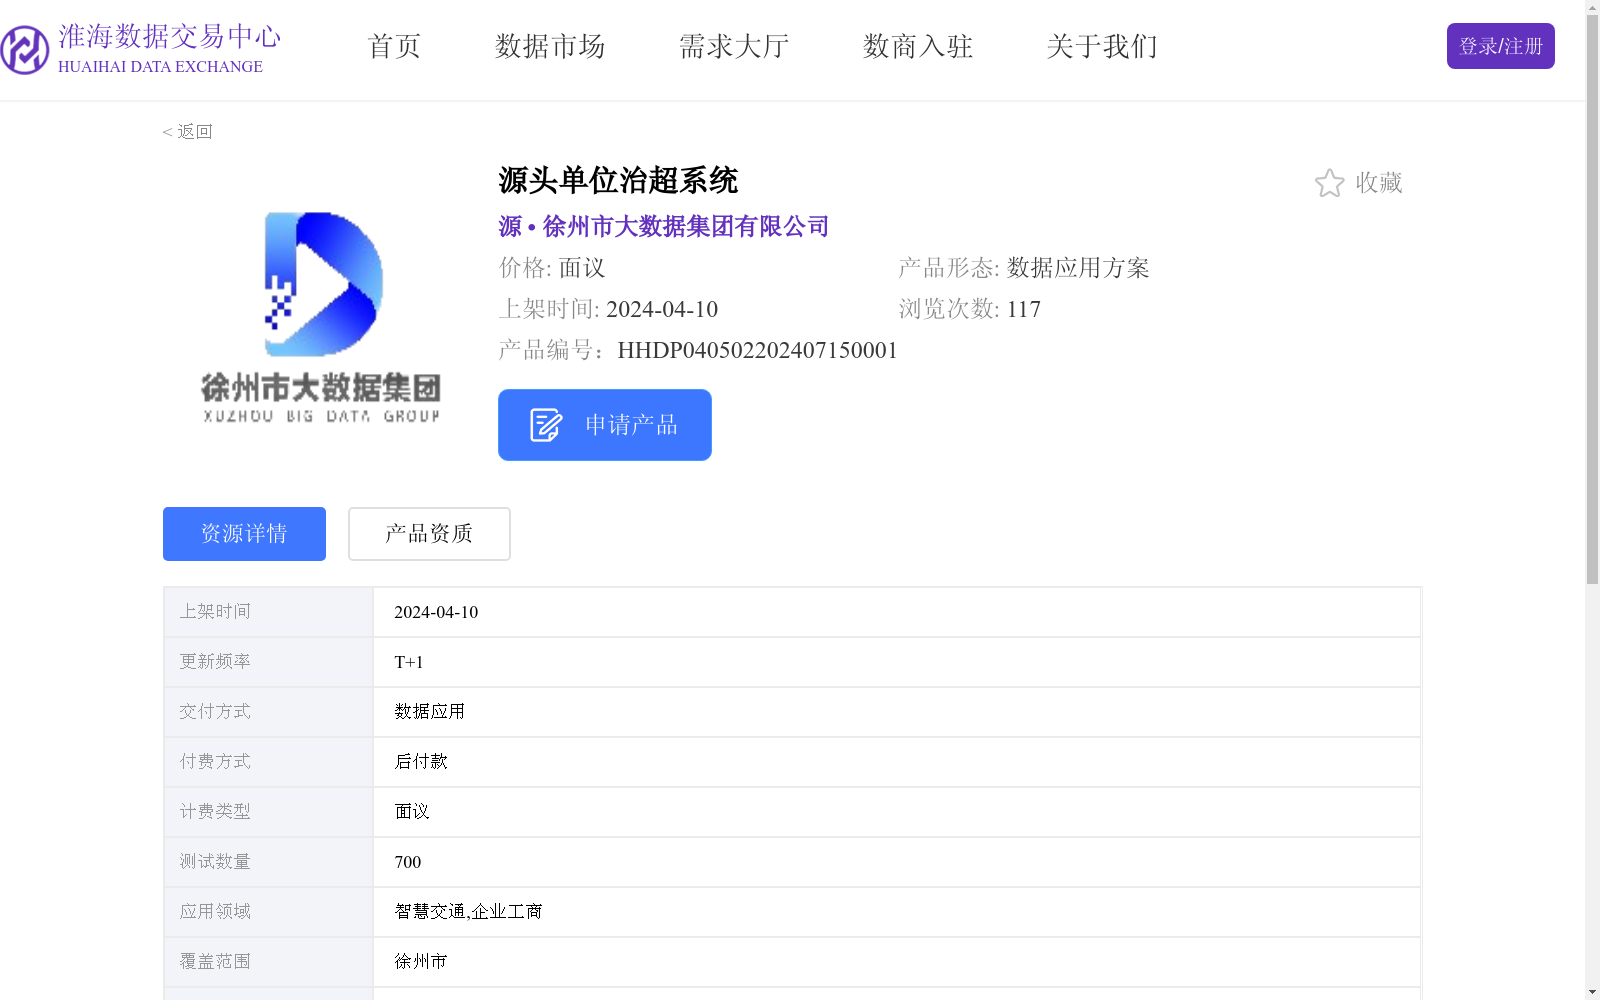
Task: Click the 计费类型 row label
Action: click(215, 812)
